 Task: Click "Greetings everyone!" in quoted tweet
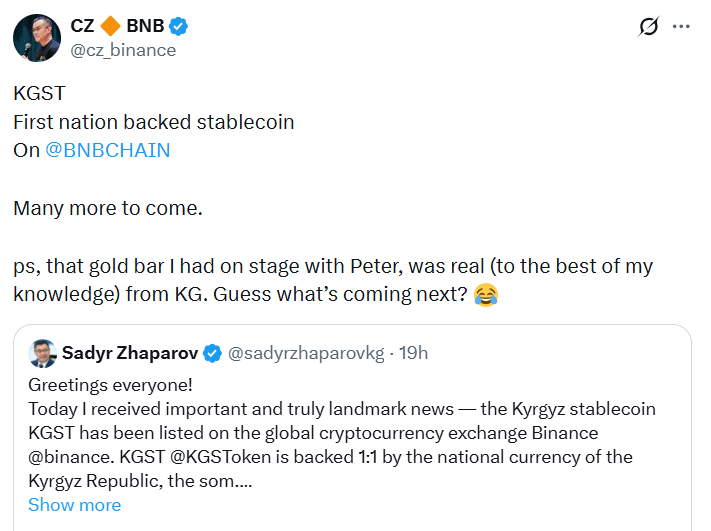(110, 385)
